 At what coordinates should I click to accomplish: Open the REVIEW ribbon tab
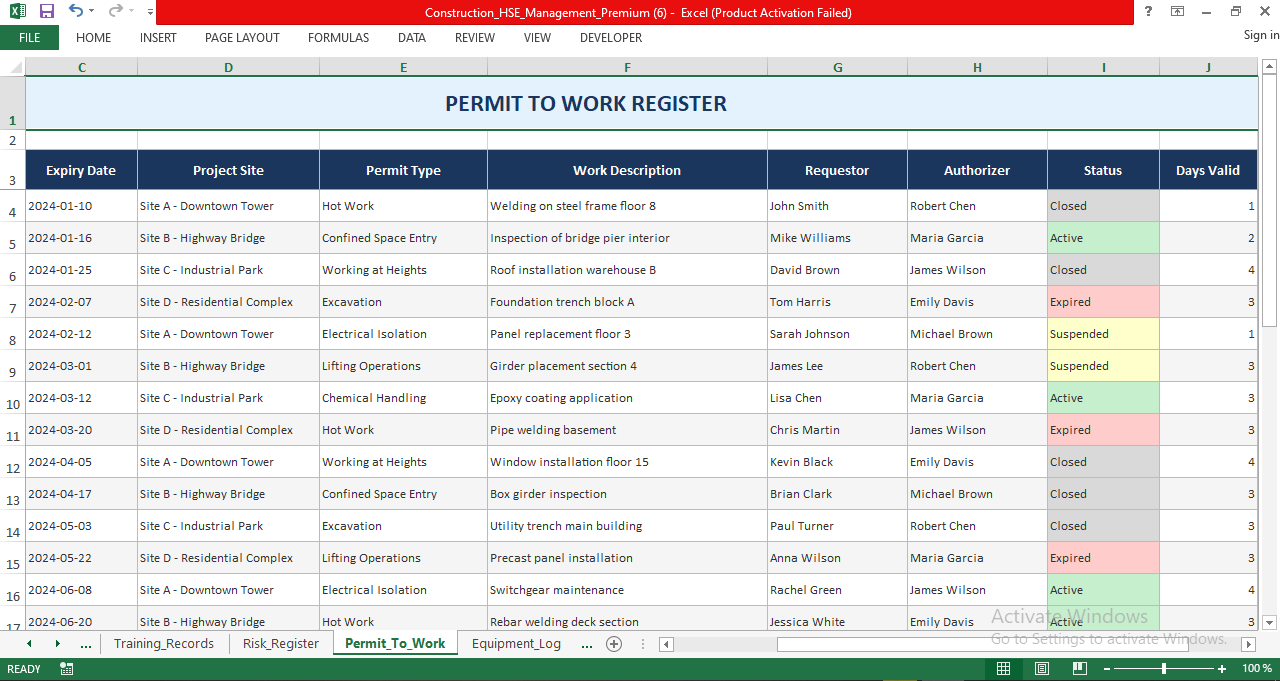[475, 38]
